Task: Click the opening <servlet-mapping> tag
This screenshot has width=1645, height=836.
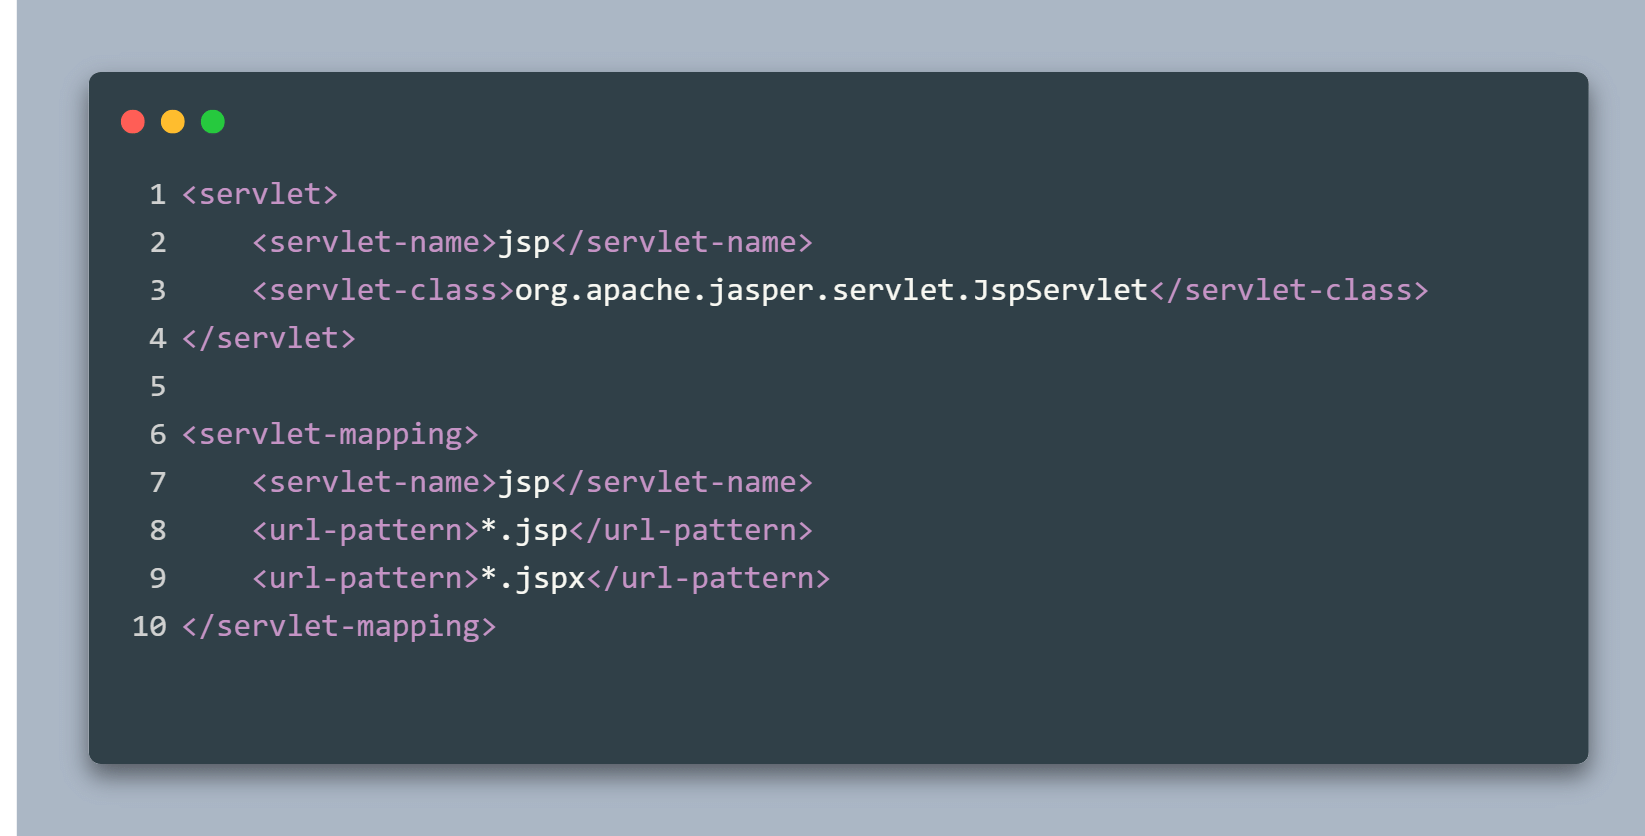Action: [x=330, y=434]
